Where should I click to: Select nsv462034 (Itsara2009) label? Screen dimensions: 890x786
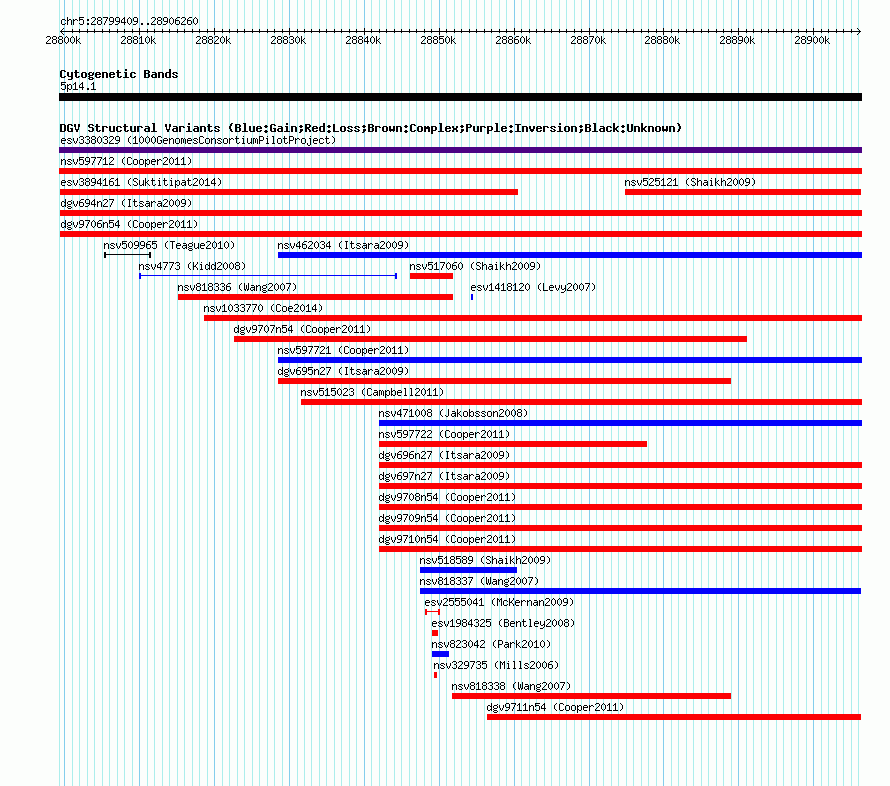343,245
